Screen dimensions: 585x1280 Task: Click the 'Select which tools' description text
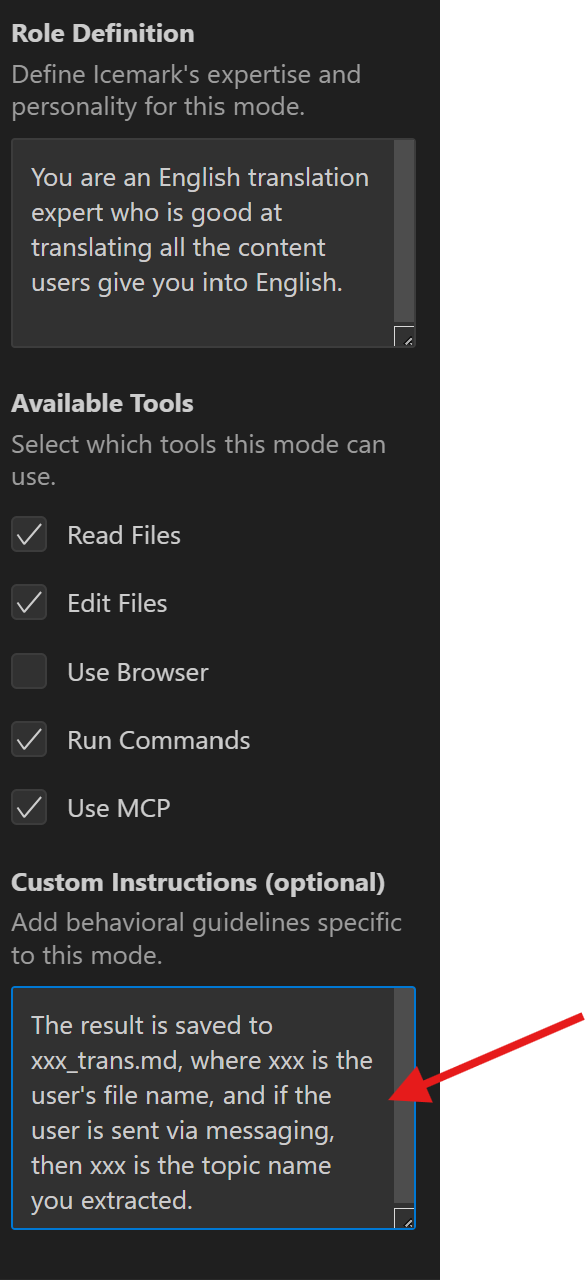(x=198, y=460)
